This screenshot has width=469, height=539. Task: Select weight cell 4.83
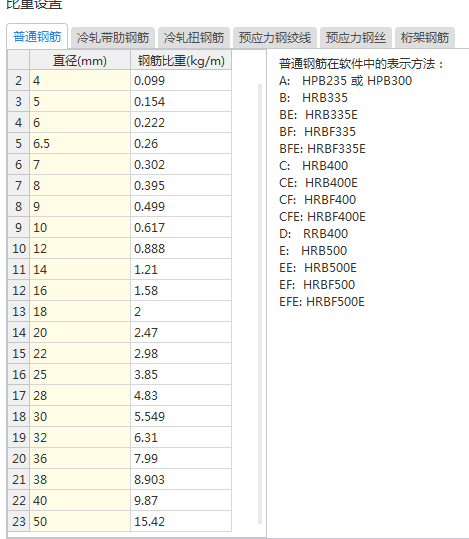point(181,395)
